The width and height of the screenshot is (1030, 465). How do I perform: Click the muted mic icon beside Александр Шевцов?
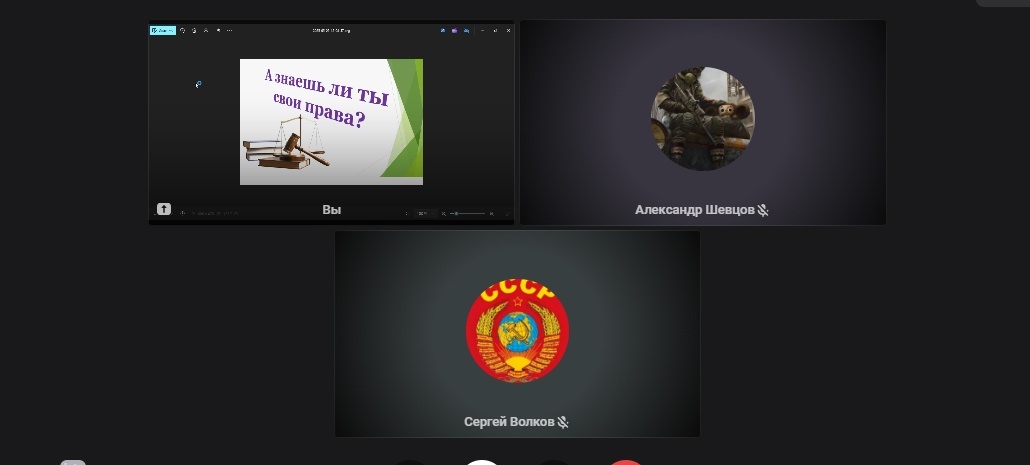coord(763,210)
